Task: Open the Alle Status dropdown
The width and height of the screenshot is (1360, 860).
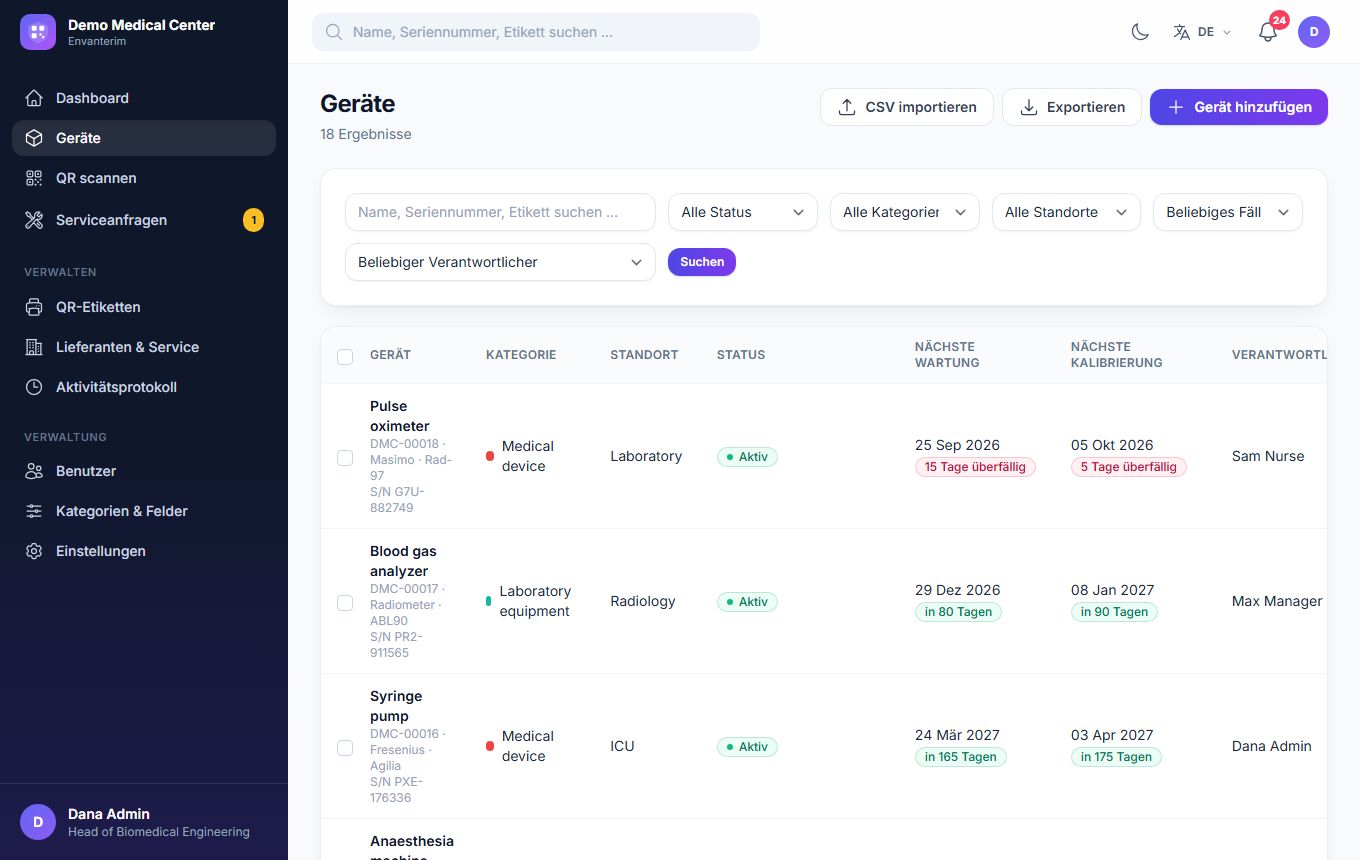Action: click(x=743, y=212)
